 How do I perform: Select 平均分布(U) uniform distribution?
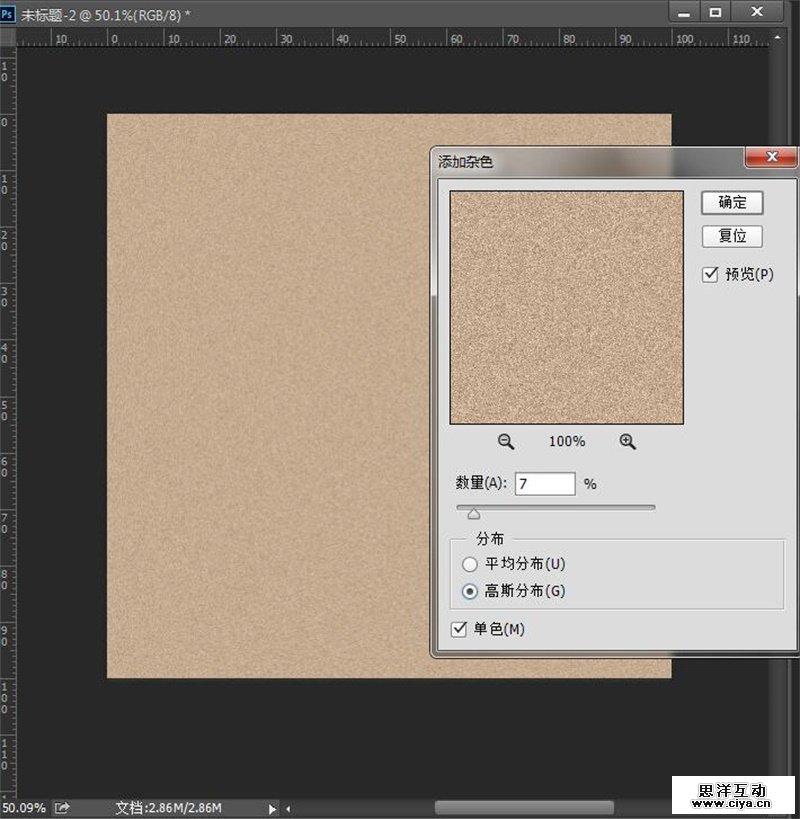(x=470, y=565)
